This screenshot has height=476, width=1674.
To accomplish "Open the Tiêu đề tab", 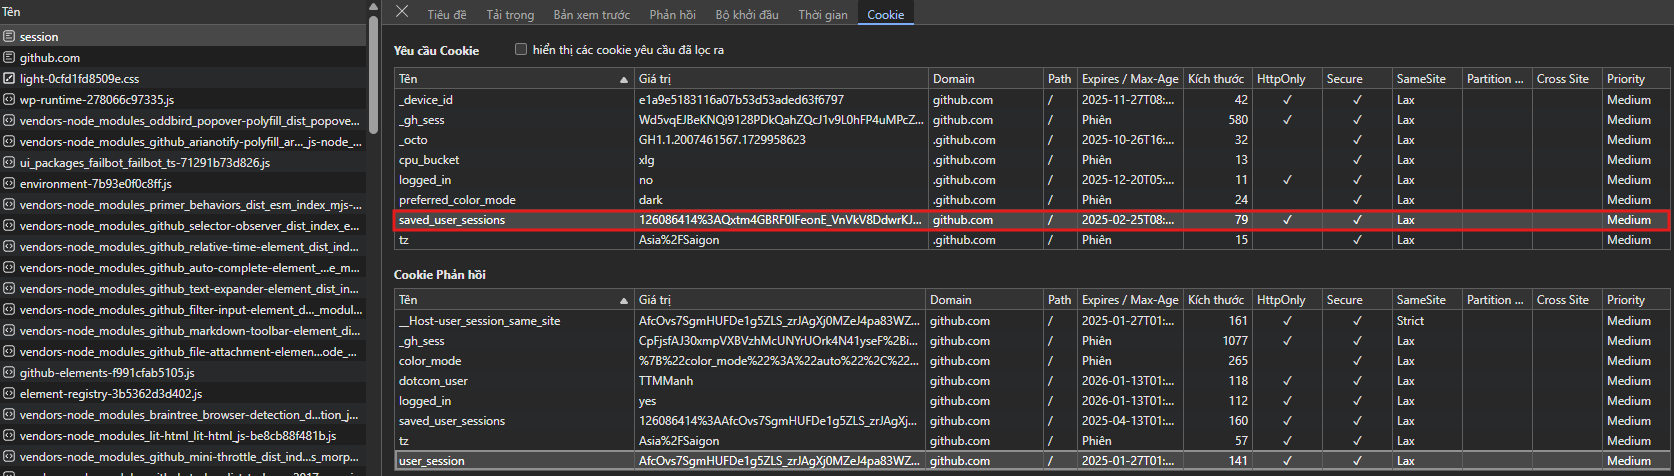I will click(447, 15).
